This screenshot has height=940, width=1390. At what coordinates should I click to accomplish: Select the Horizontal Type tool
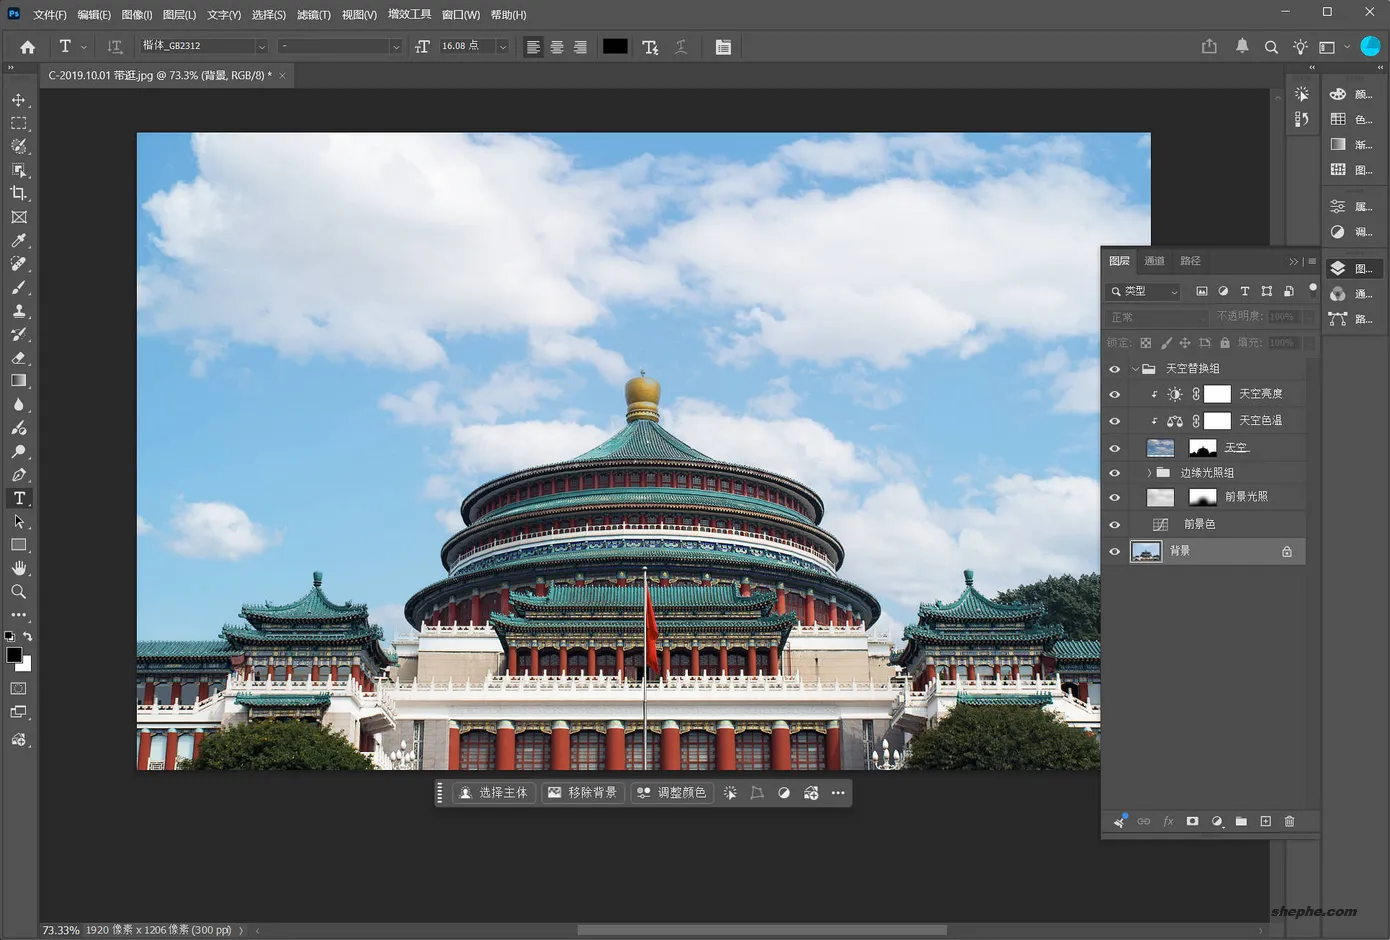pyautogui.click(x=18, y=498)
